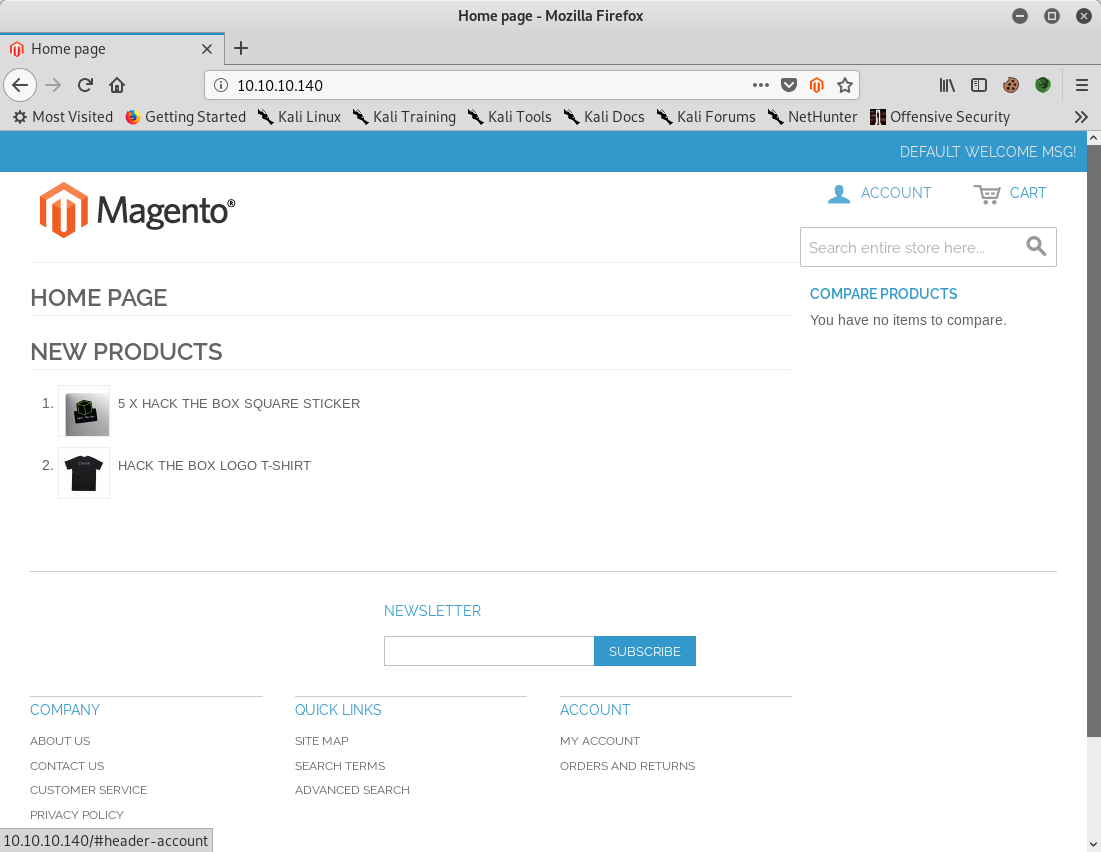This screenshot has height=852, width=1101.
Task: Open Kali Linux bookmark
Action: pos(299,117)
